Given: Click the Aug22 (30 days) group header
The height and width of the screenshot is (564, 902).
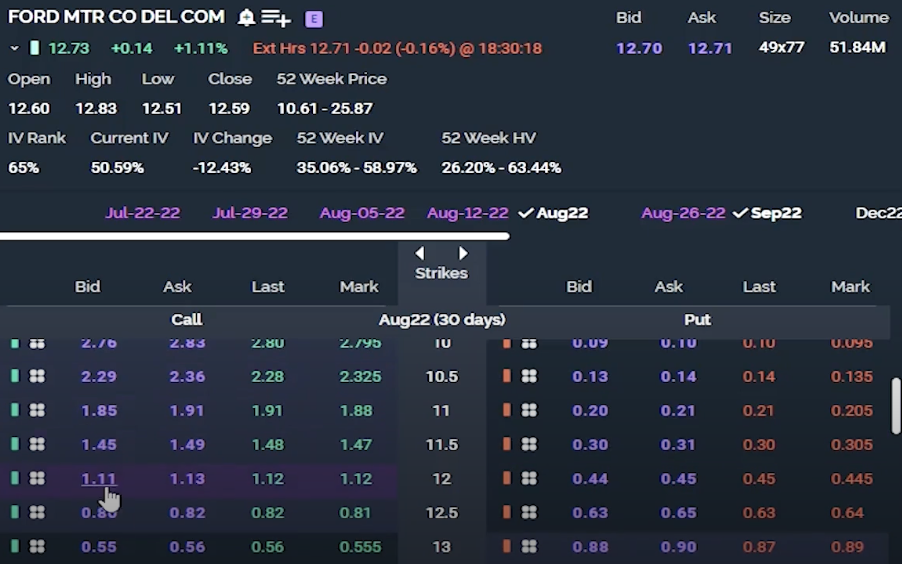Looking at the screenshot, I should click(x=442, y=319).
